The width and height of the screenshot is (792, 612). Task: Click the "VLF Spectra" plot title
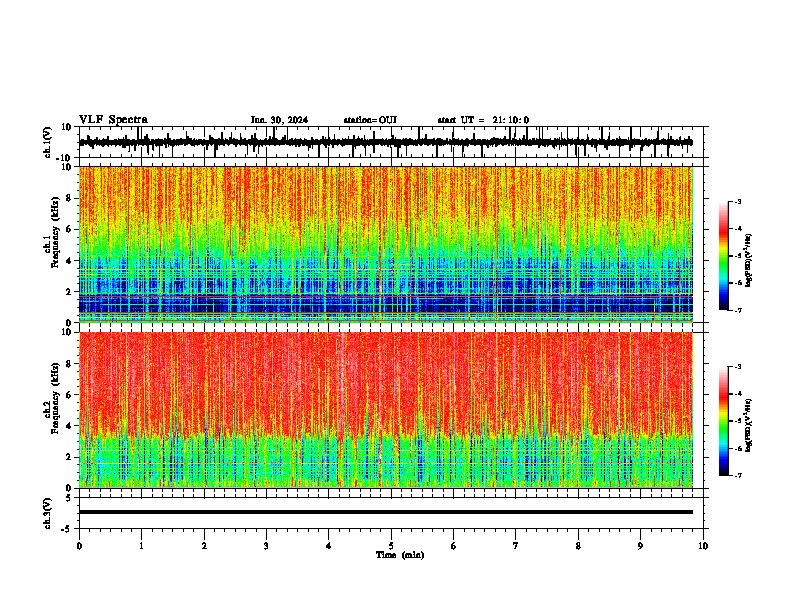point(113,120)
